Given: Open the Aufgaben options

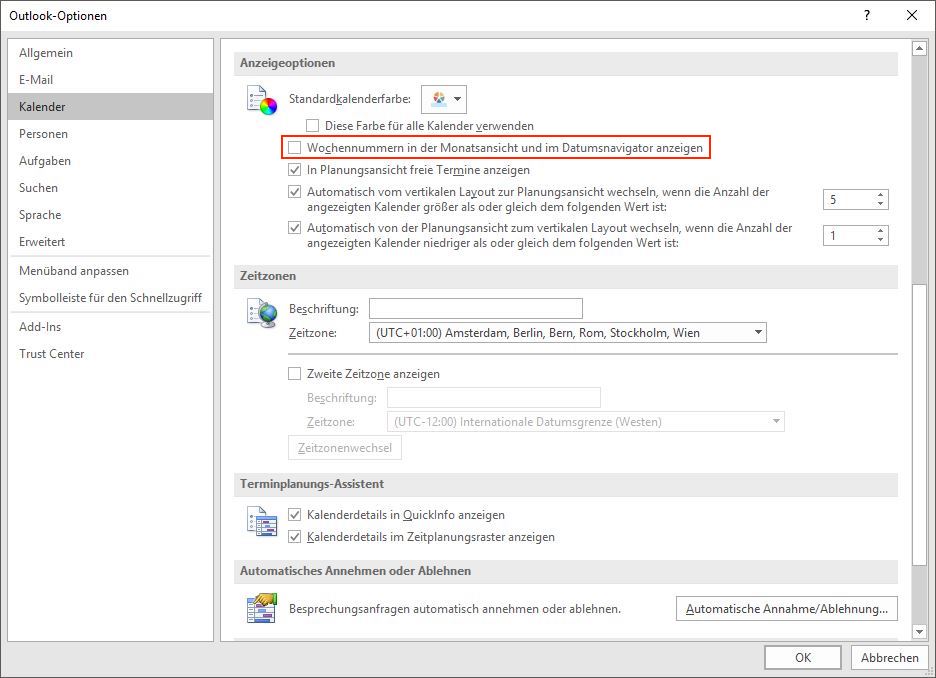Looking at the screenshot, I should click(x=110, y=161).
